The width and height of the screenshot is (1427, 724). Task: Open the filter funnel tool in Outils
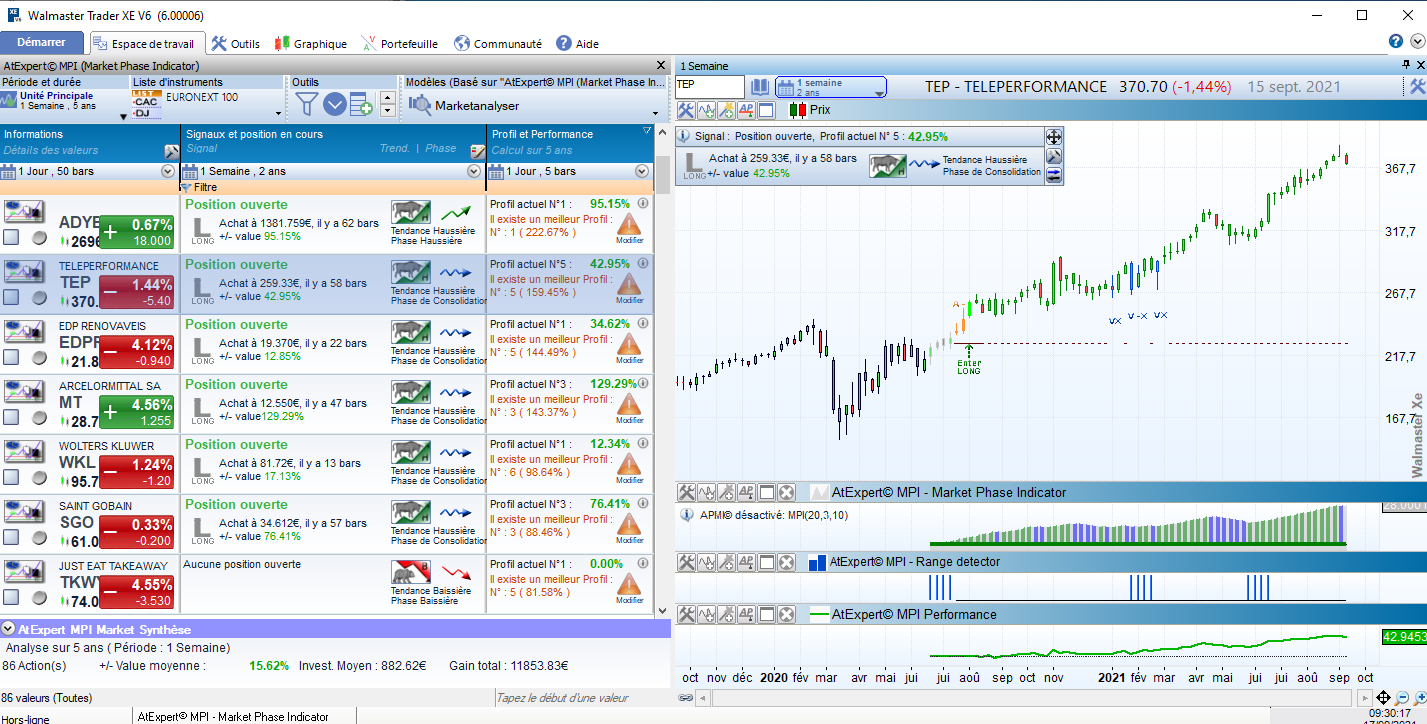[307, 103]
